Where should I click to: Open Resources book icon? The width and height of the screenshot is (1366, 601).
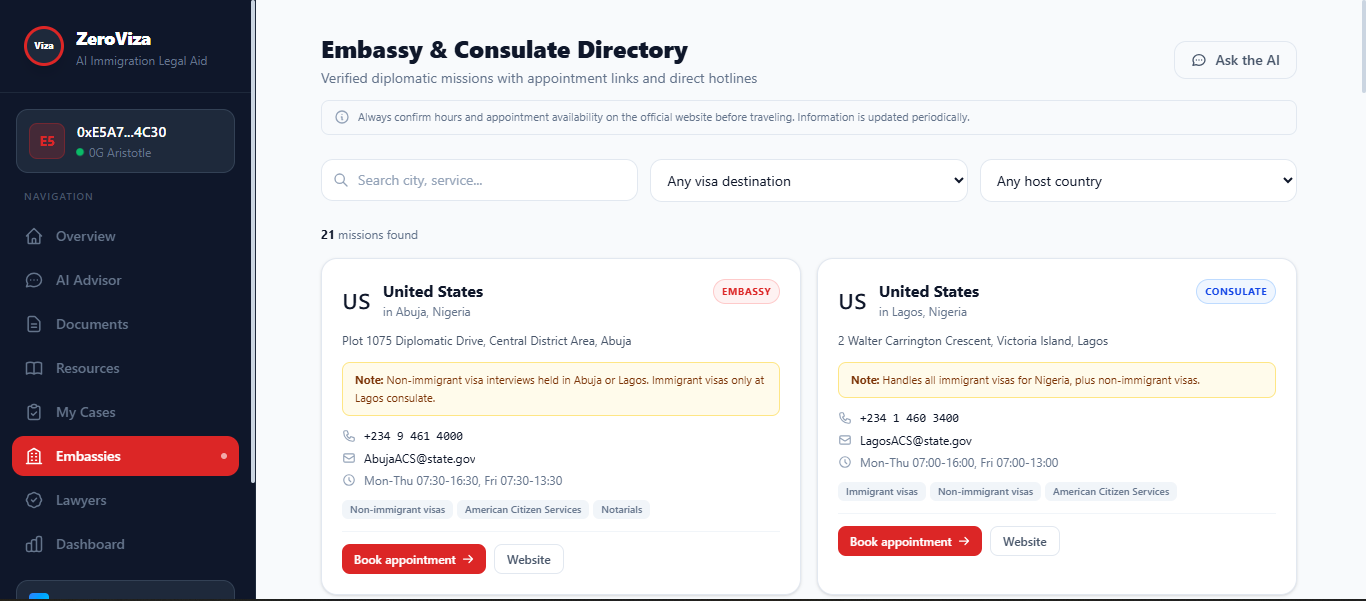34,369
